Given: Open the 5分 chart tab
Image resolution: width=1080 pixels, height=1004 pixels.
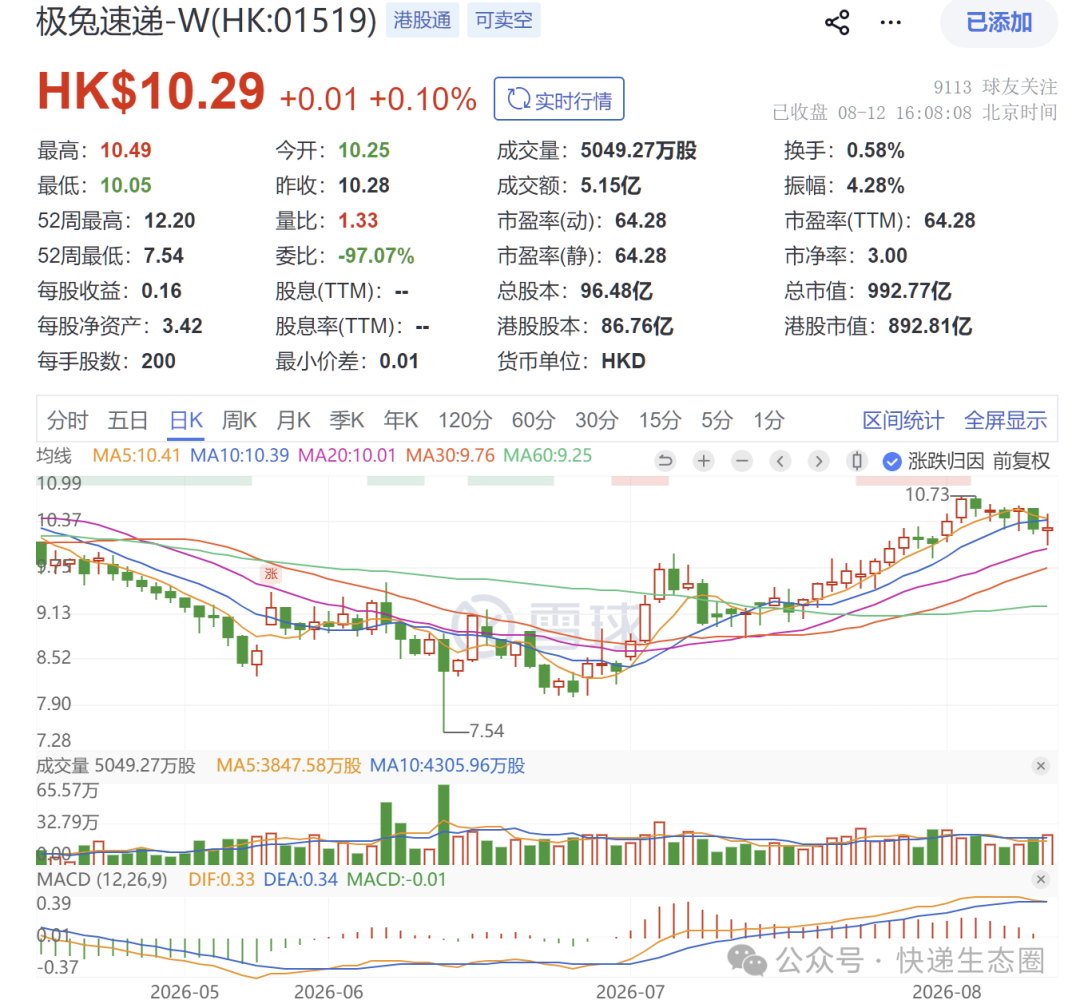Looking at the screenshot, I should pos(716,420).
